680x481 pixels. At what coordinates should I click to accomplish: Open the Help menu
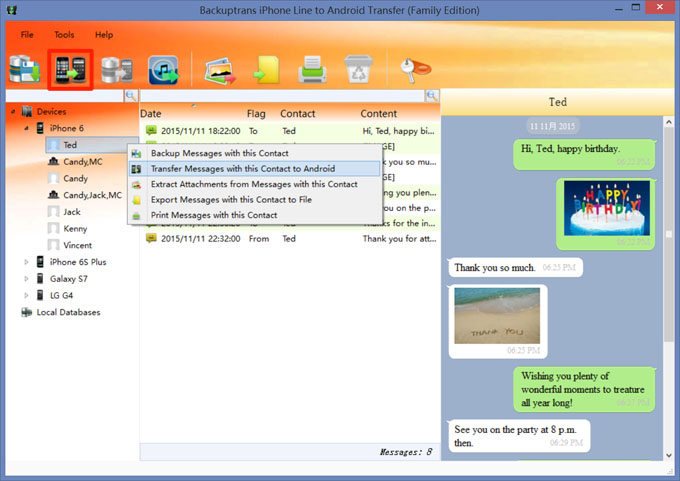(x=104, y=35)
